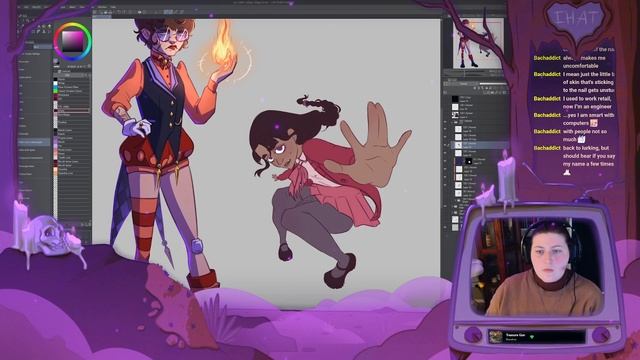Click the chat message "back to lurking, but"

click(586, 148)
